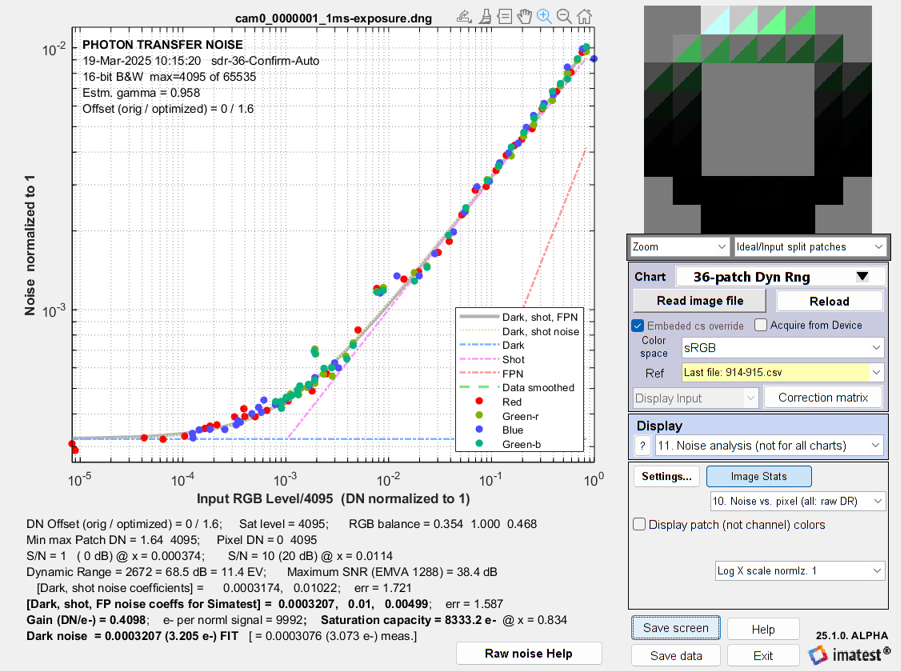Enable Acquire from Device checkbox
This screenshot has height=671, width=901.
coord(761,325)
